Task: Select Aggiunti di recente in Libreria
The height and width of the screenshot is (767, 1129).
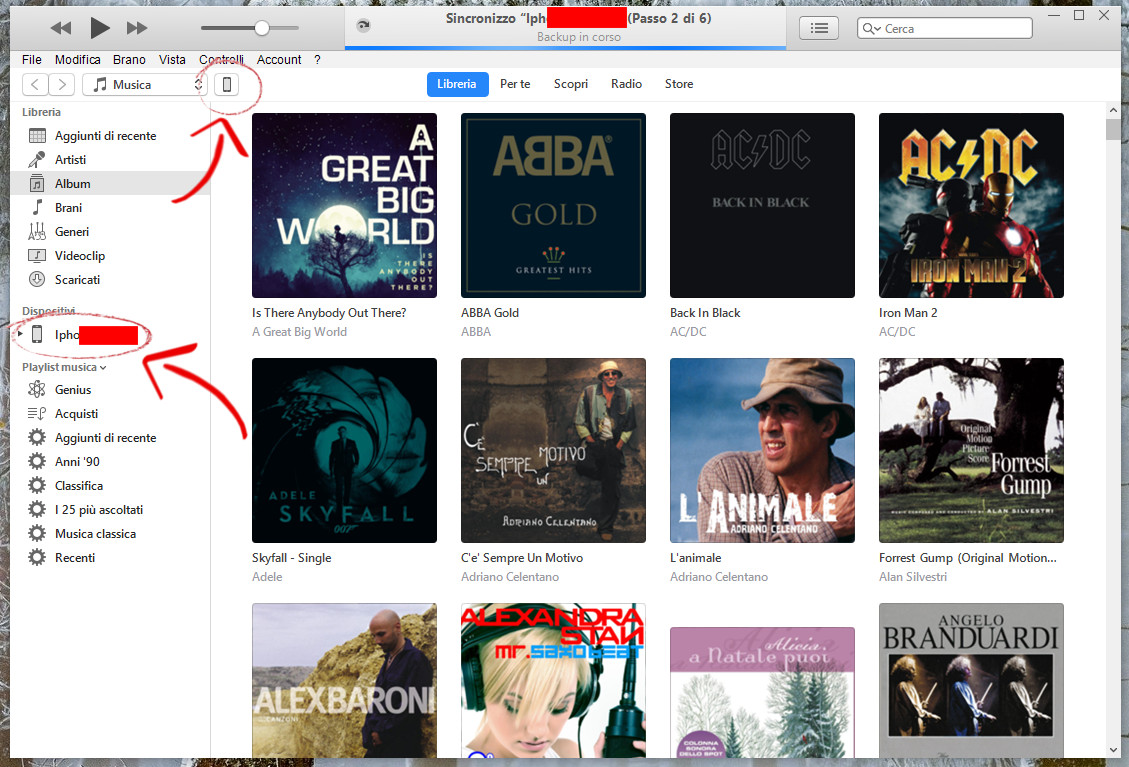Action: [110, 135]
